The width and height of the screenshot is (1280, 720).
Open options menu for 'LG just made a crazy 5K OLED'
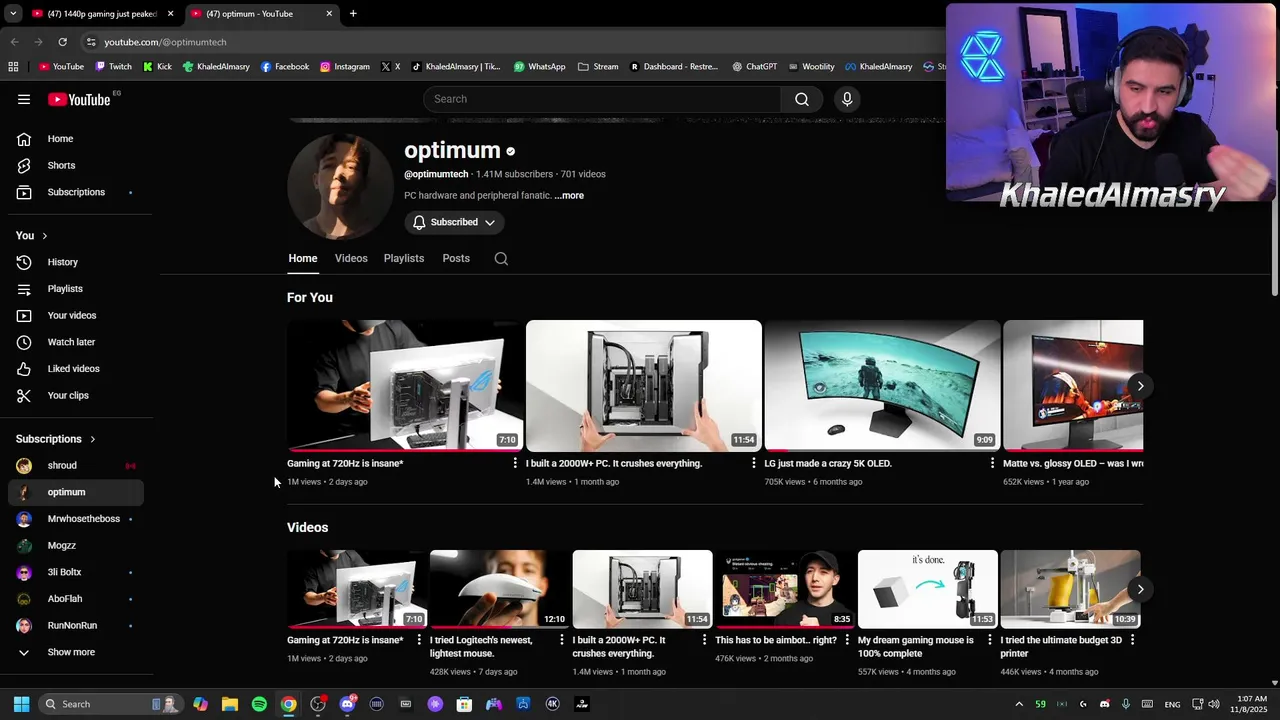click(x=992, y=463)
